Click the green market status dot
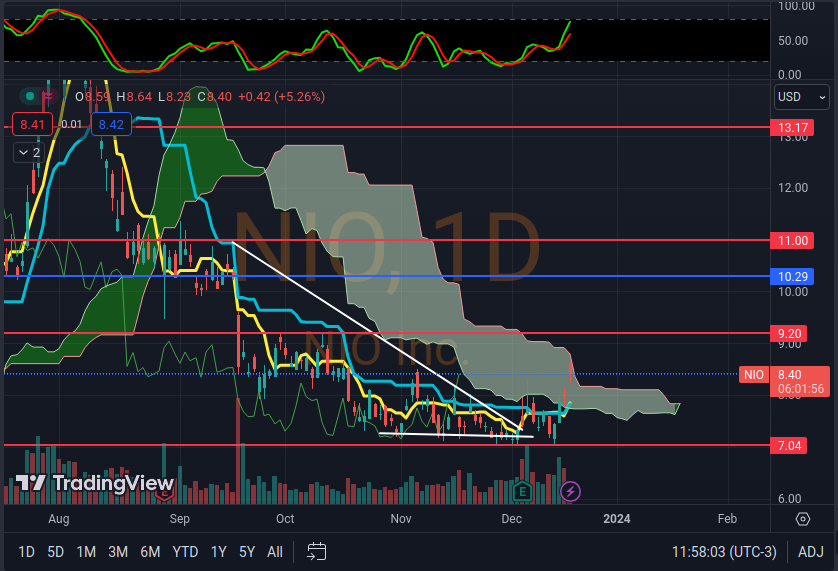Image resolution: width=838 pixels, height=571 pixels. (30, 96)
